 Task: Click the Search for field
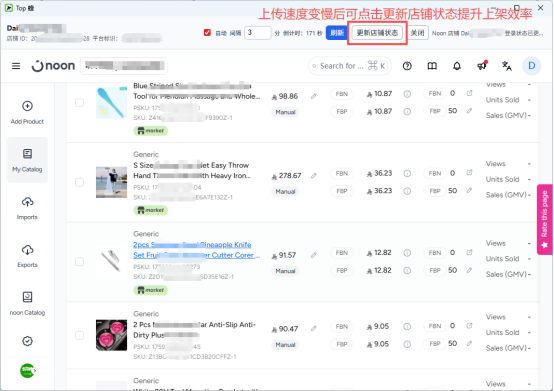click(350, 66)
